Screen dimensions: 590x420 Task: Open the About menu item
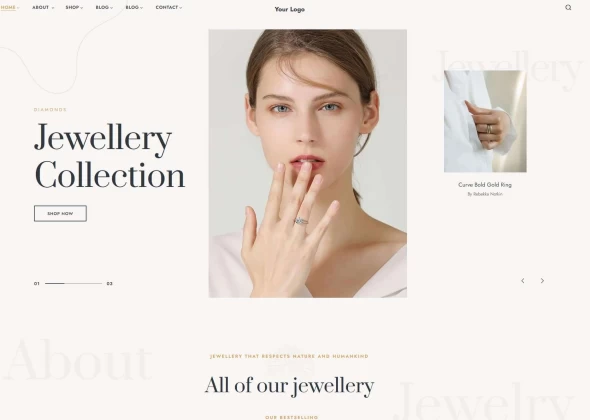coord(41,8)
